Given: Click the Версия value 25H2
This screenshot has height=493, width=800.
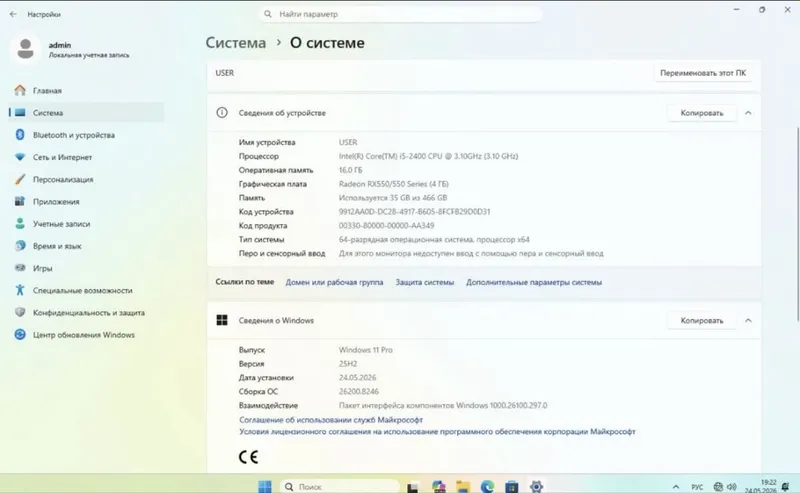Looking at the screenshot, I should [348, 364].
